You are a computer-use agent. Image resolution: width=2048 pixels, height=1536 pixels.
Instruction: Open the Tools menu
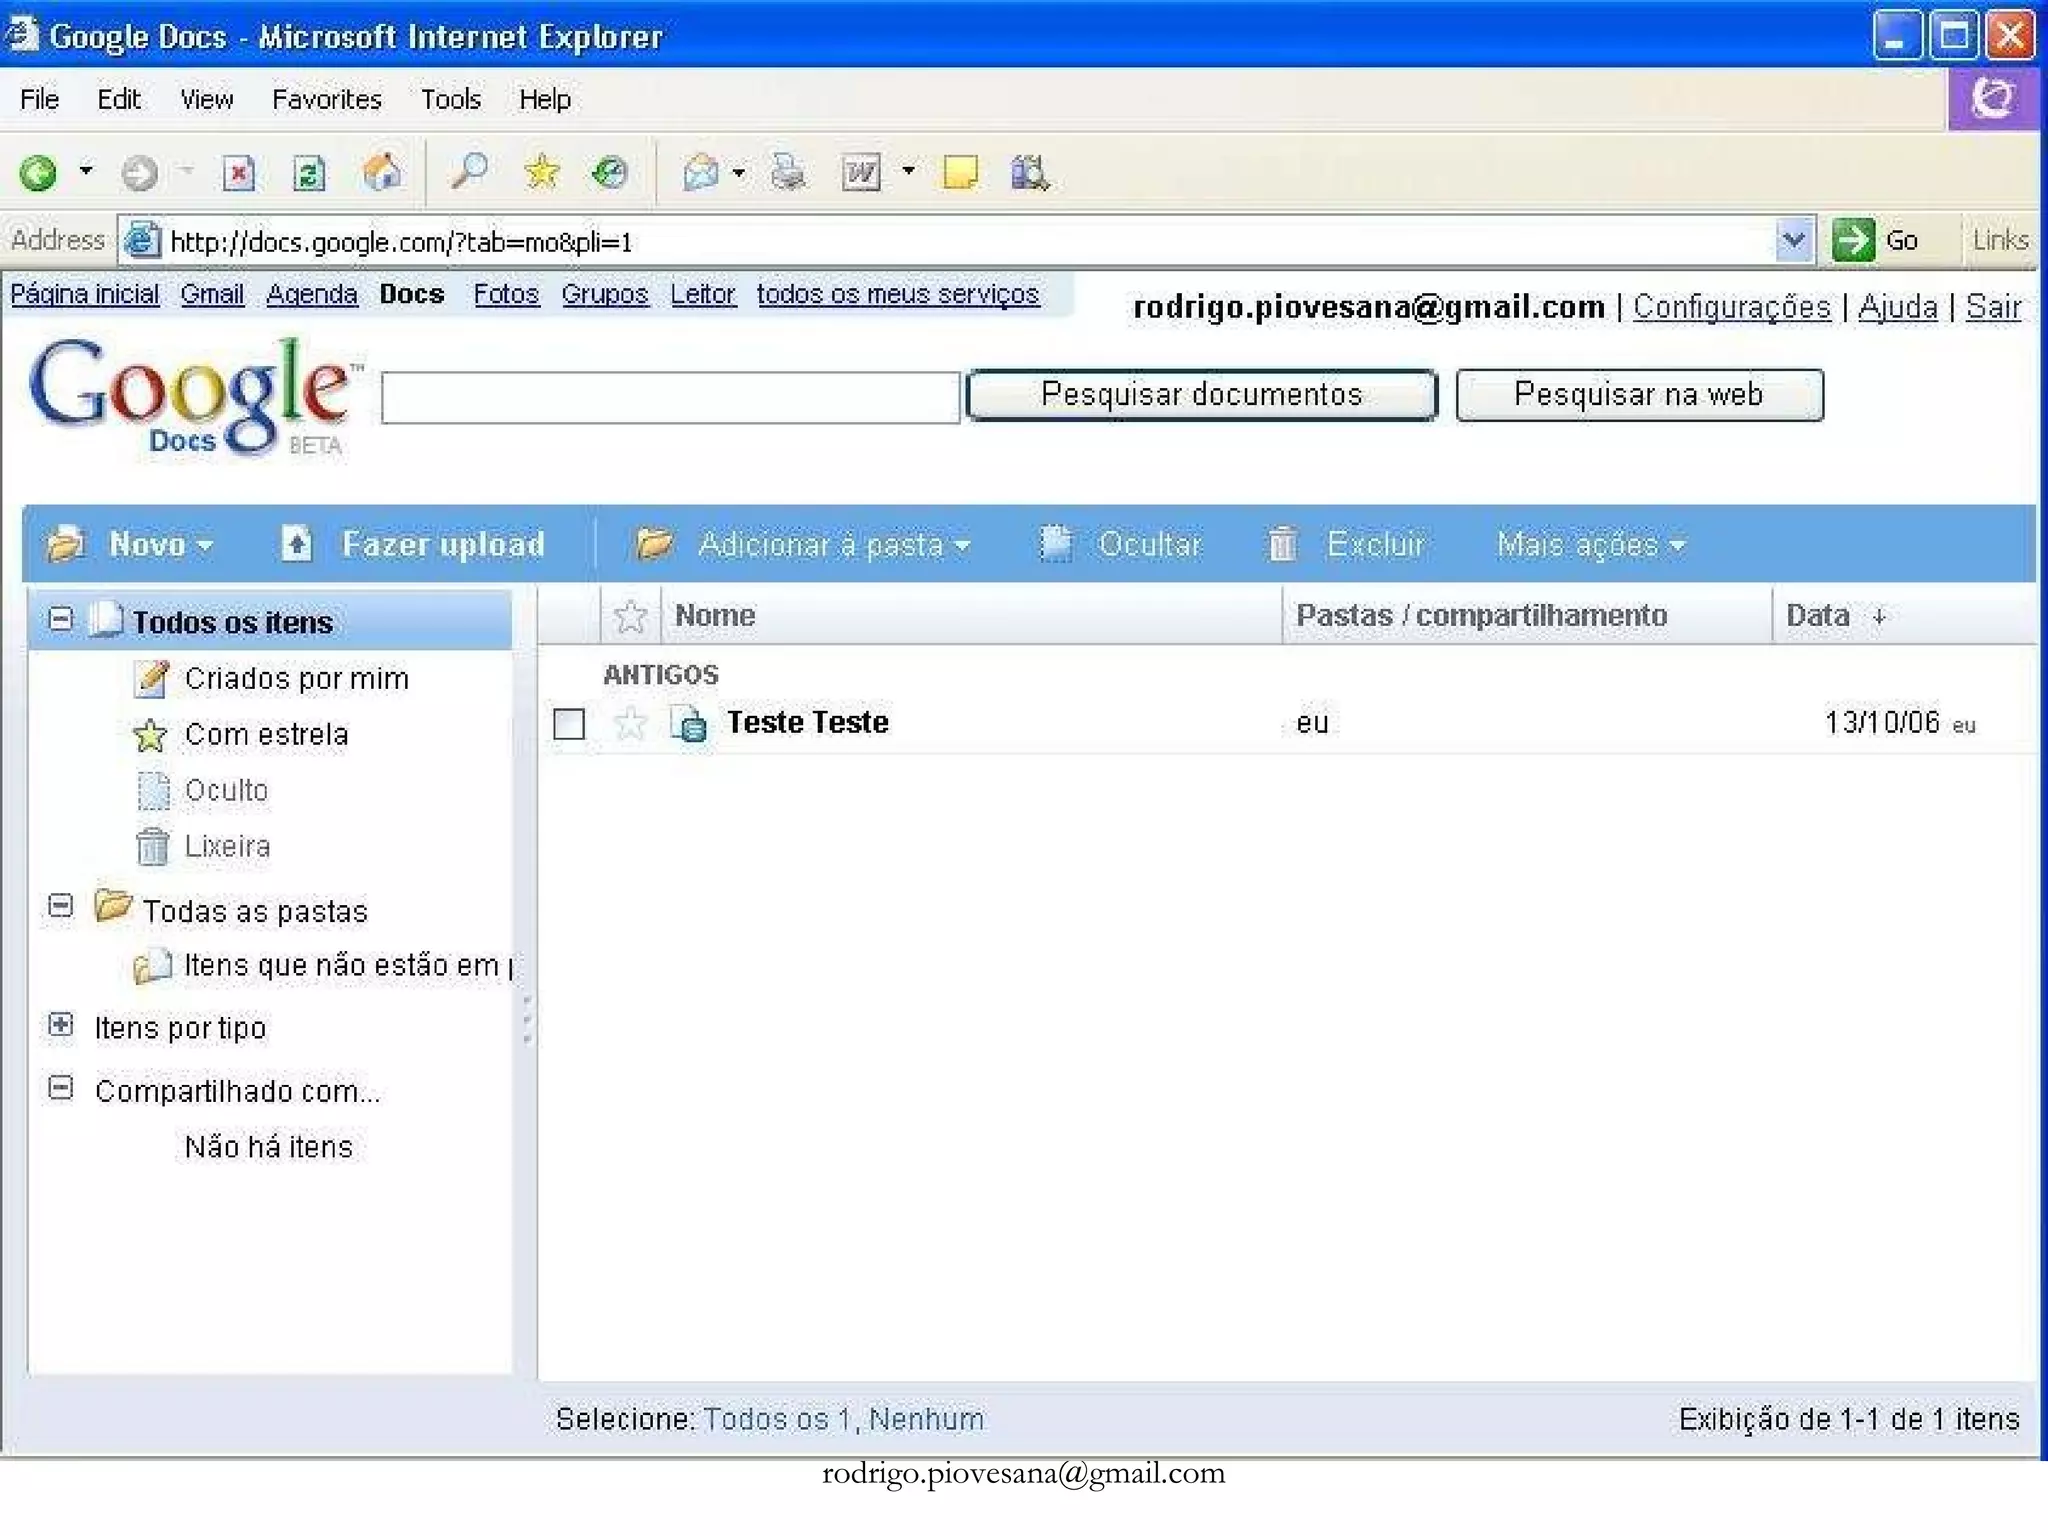[x=450, y=99]
